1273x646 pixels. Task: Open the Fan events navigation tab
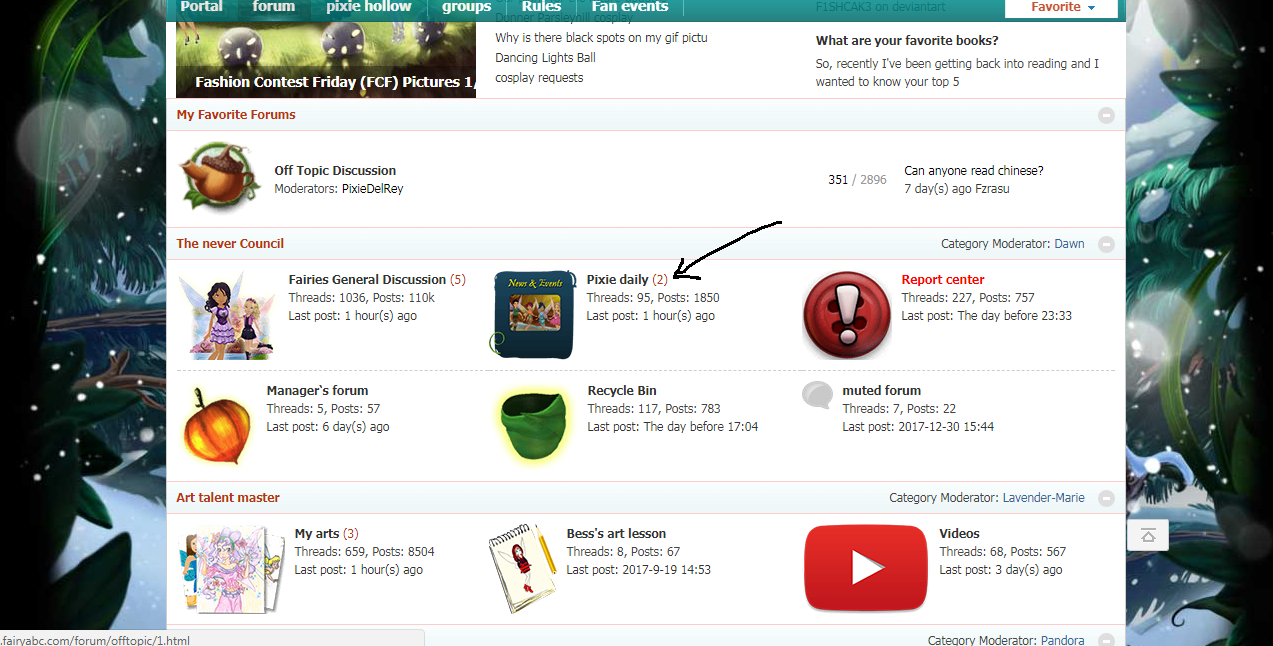629,7
